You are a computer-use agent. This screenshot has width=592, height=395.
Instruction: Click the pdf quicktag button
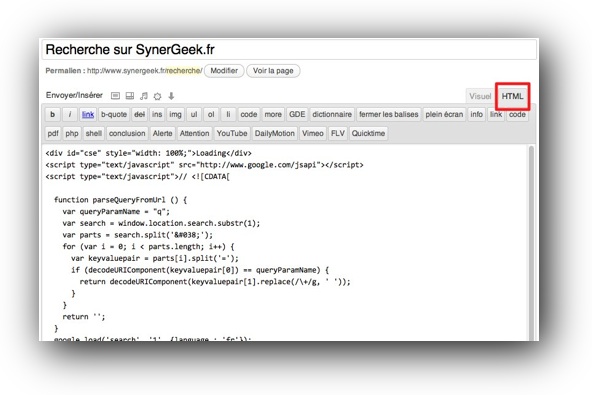pyautogui.click(x=53, y=133)
